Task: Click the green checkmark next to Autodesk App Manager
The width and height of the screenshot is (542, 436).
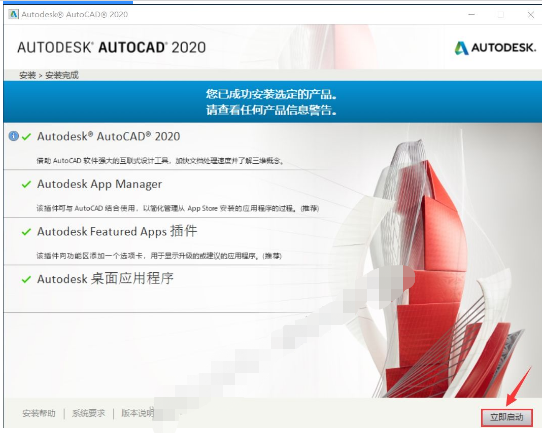Action: click(26, 185)
